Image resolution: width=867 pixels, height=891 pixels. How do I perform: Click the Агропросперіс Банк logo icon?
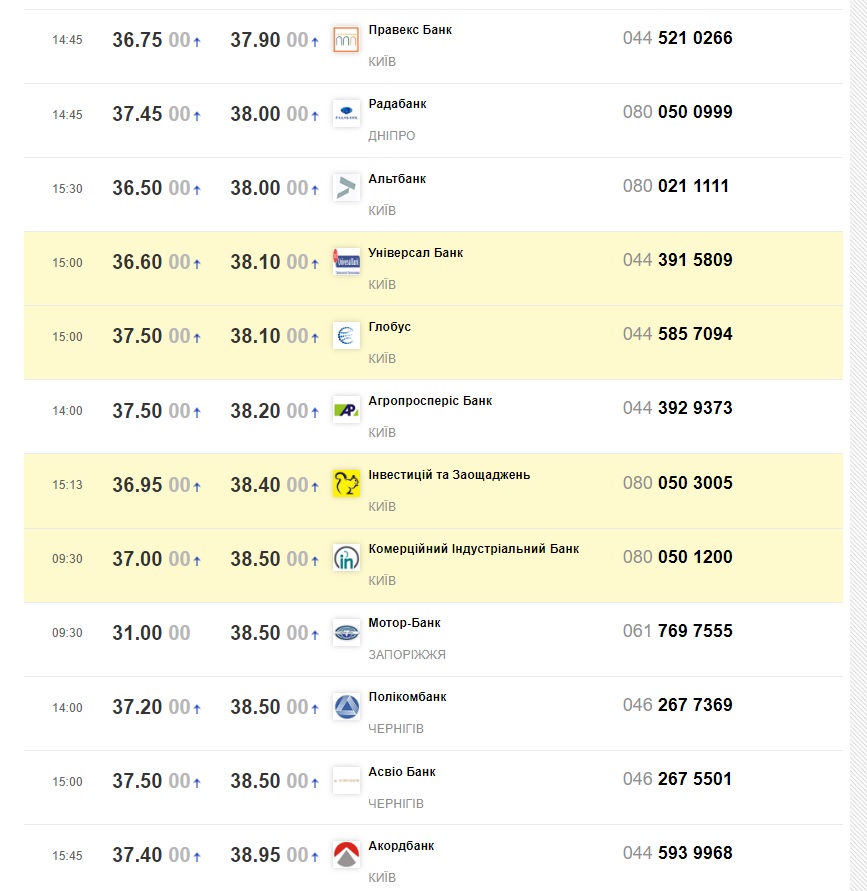pyautogui.click(x=346, y=410)
